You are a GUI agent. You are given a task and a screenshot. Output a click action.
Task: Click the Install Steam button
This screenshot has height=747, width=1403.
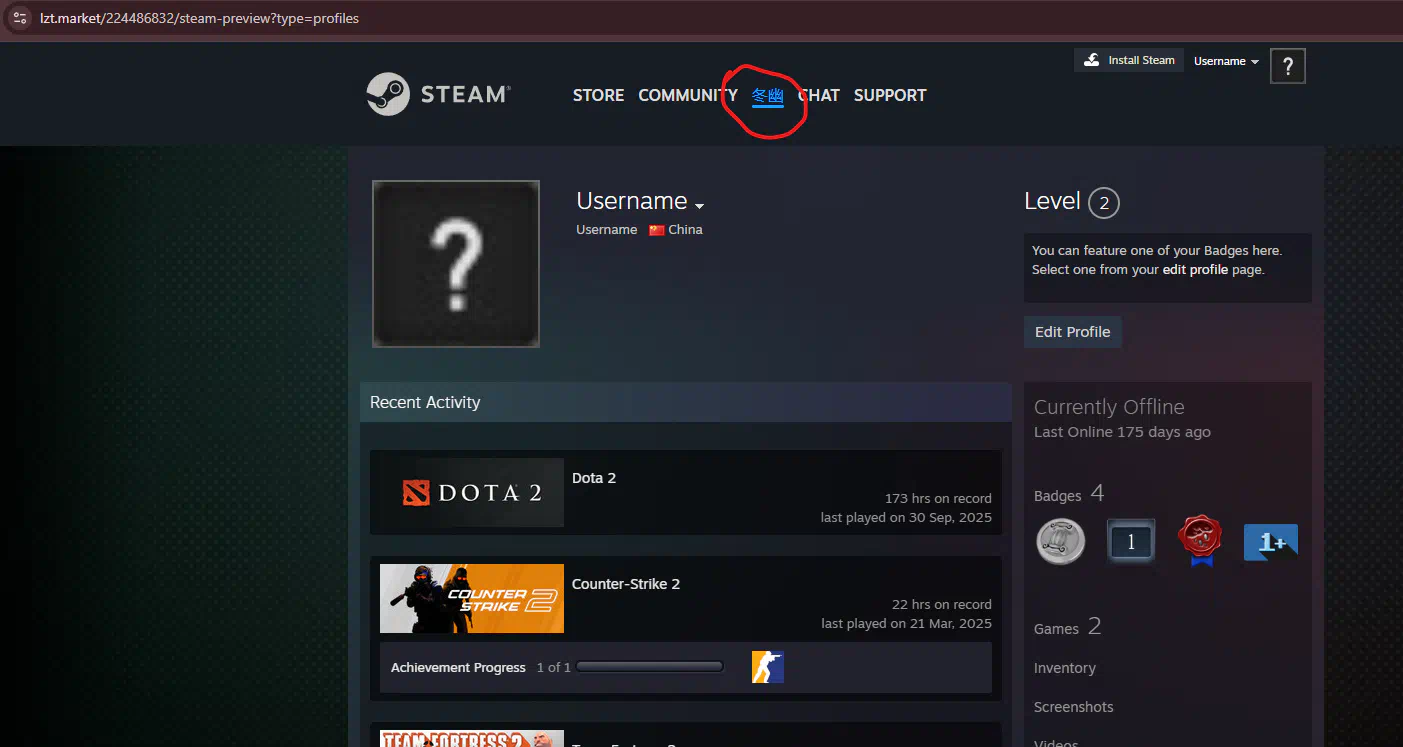tap(1129, 60)
